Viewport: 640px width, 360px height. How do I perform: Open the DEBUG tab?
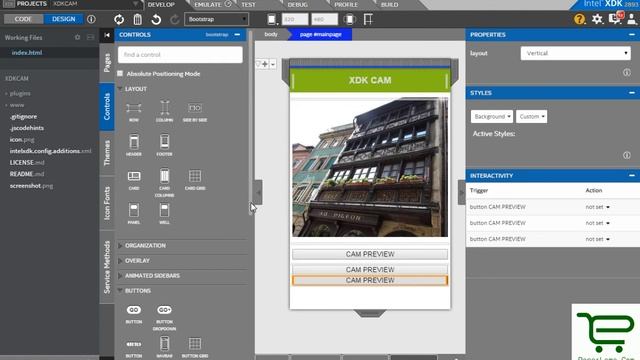point(298,4)
